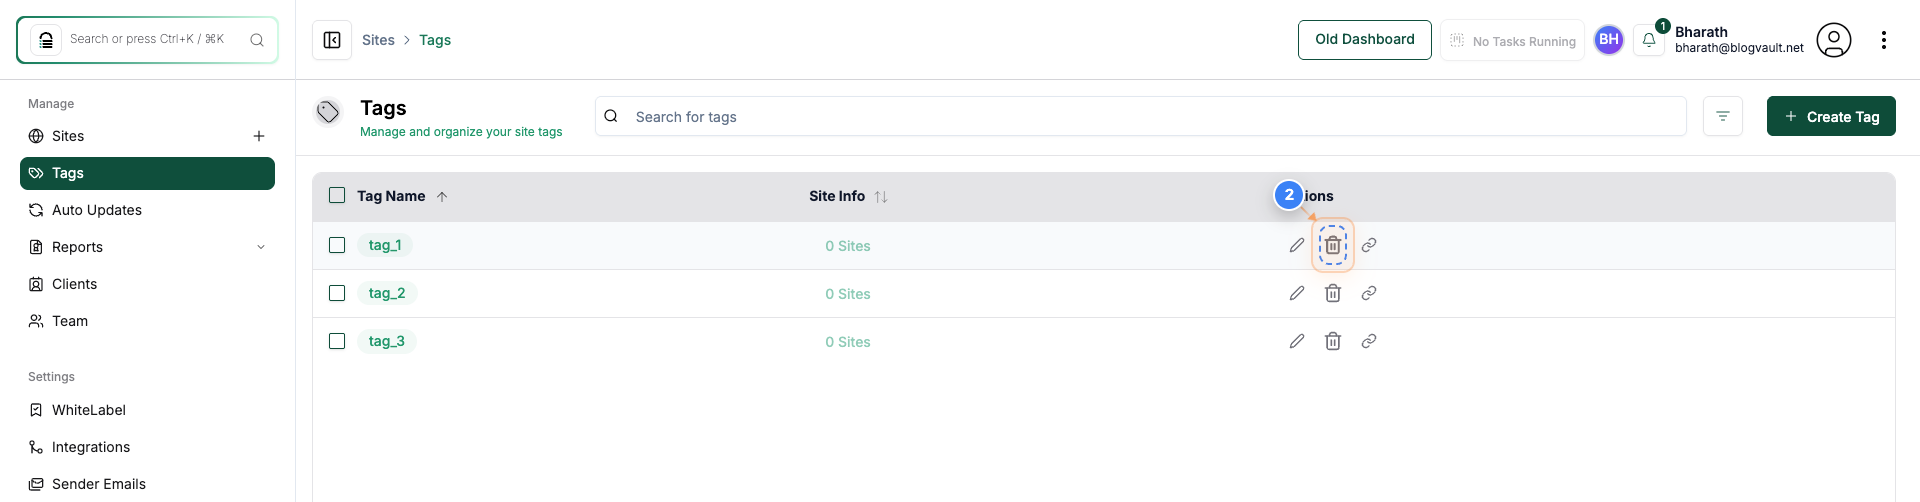Navigate to Sites breadcrumb
The width and height of the screenshot is (1920, 502).
click(378, 40)
